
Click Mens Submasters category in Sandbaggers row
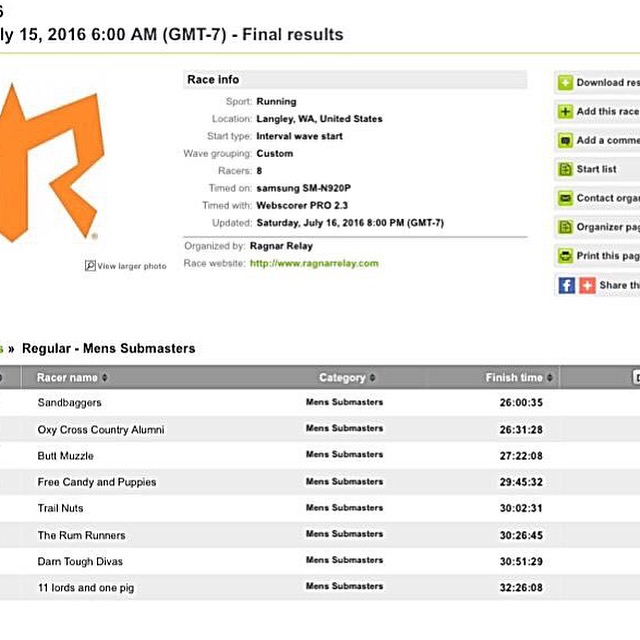point(344,402)
